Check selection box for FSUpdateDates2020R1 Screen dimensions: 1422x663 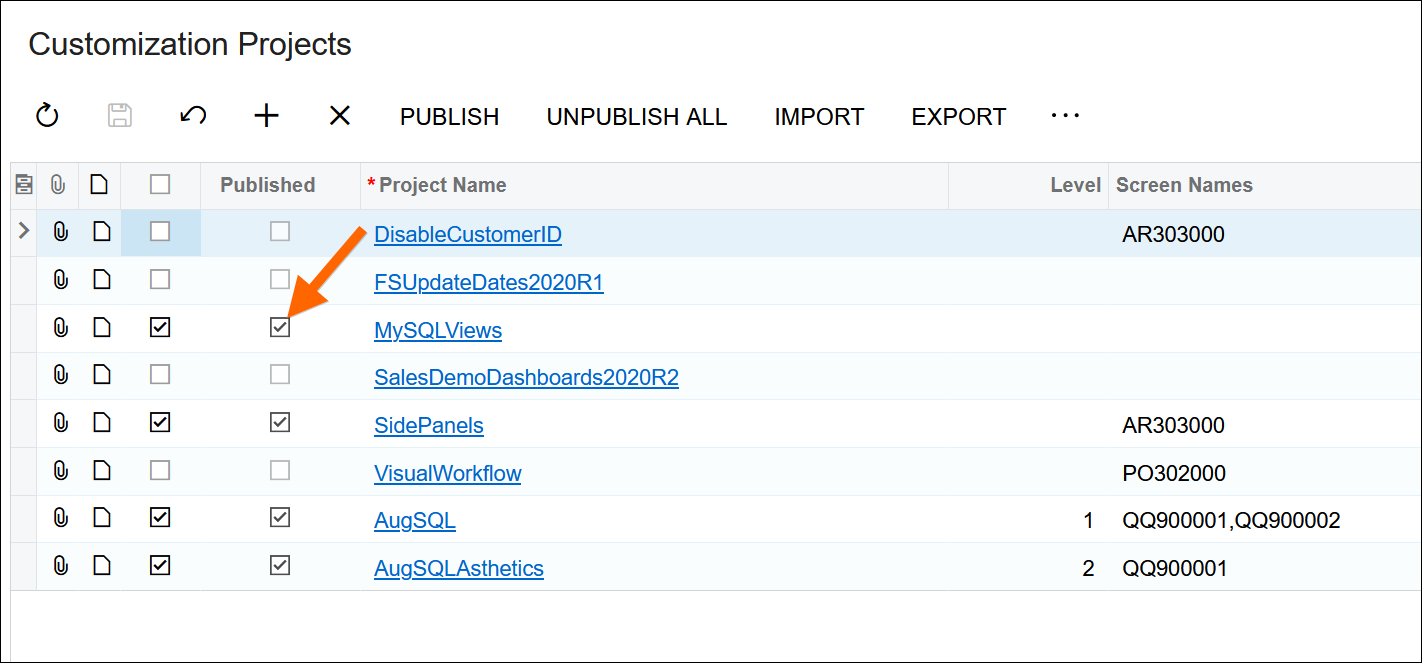point(160,279)
